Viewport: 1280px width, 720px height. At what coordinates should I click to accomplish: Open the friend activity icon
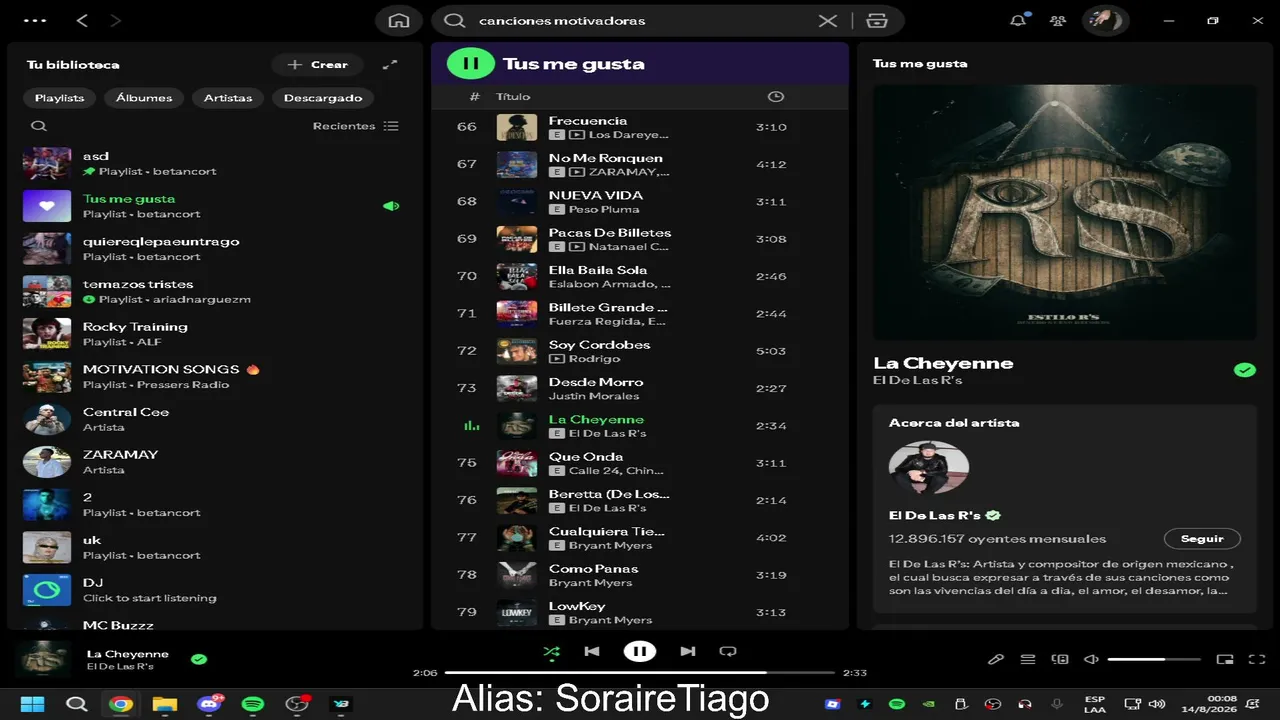1057,20
